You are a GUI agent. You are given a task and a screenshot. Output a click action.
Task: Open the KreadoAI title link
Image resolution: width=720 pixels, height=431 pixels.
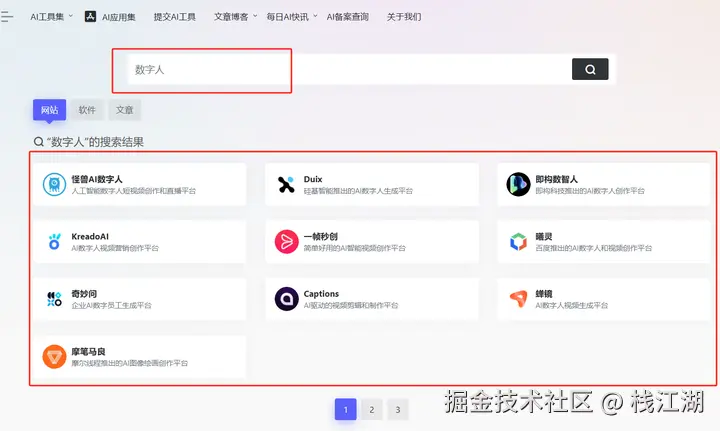click(x=90, y=236)
